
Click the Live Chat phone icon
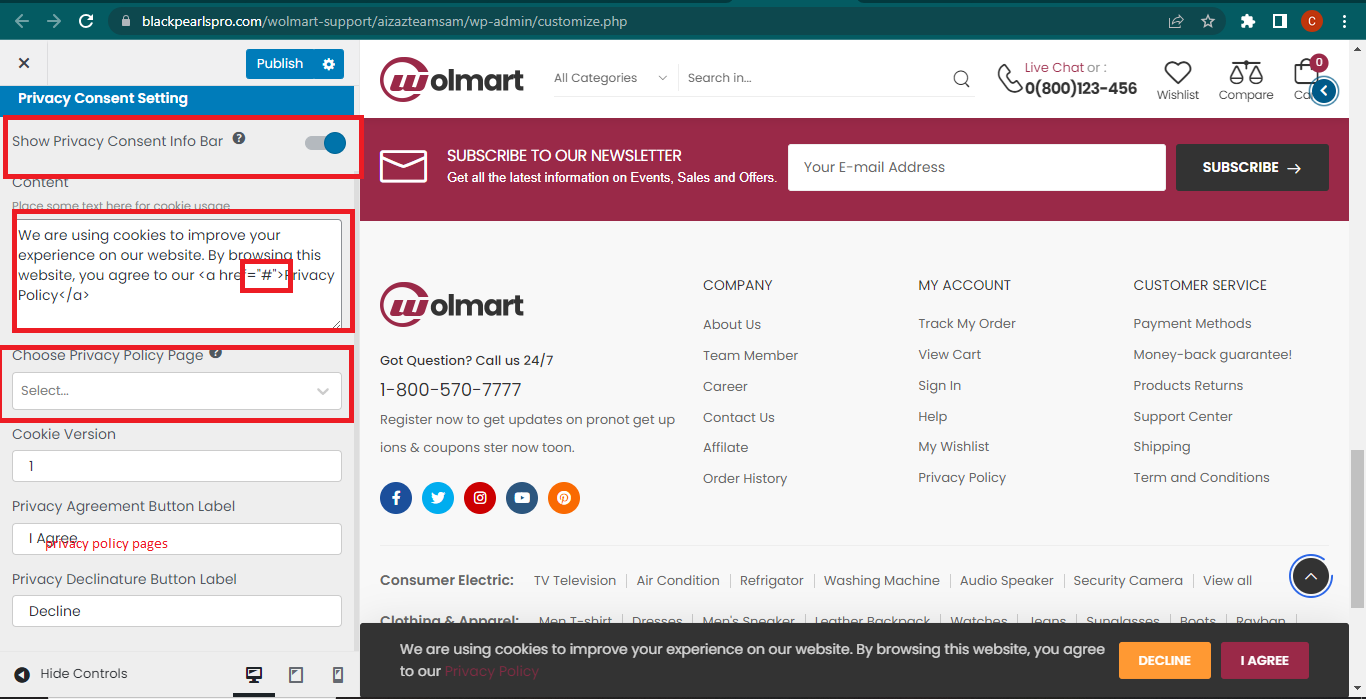tap(1009, 78)
